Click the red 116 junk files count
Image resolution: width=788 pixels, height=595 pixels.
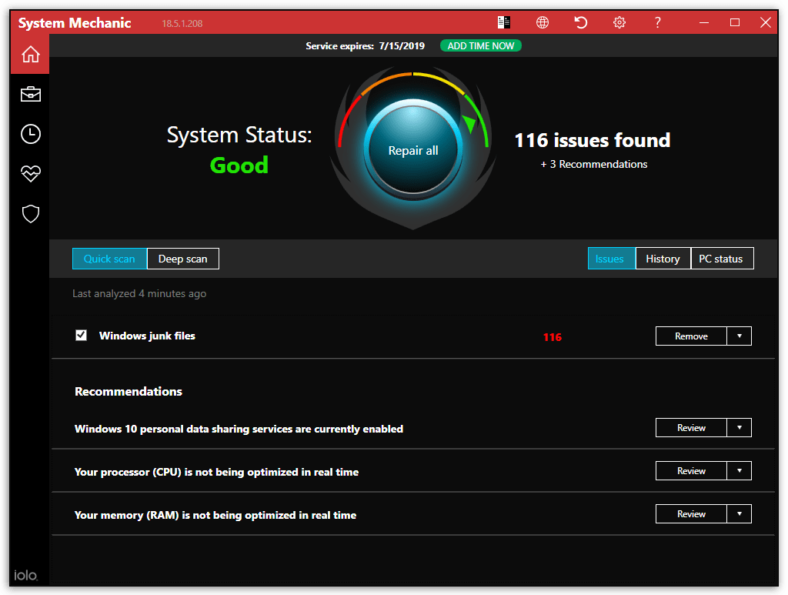coord(552,337)
